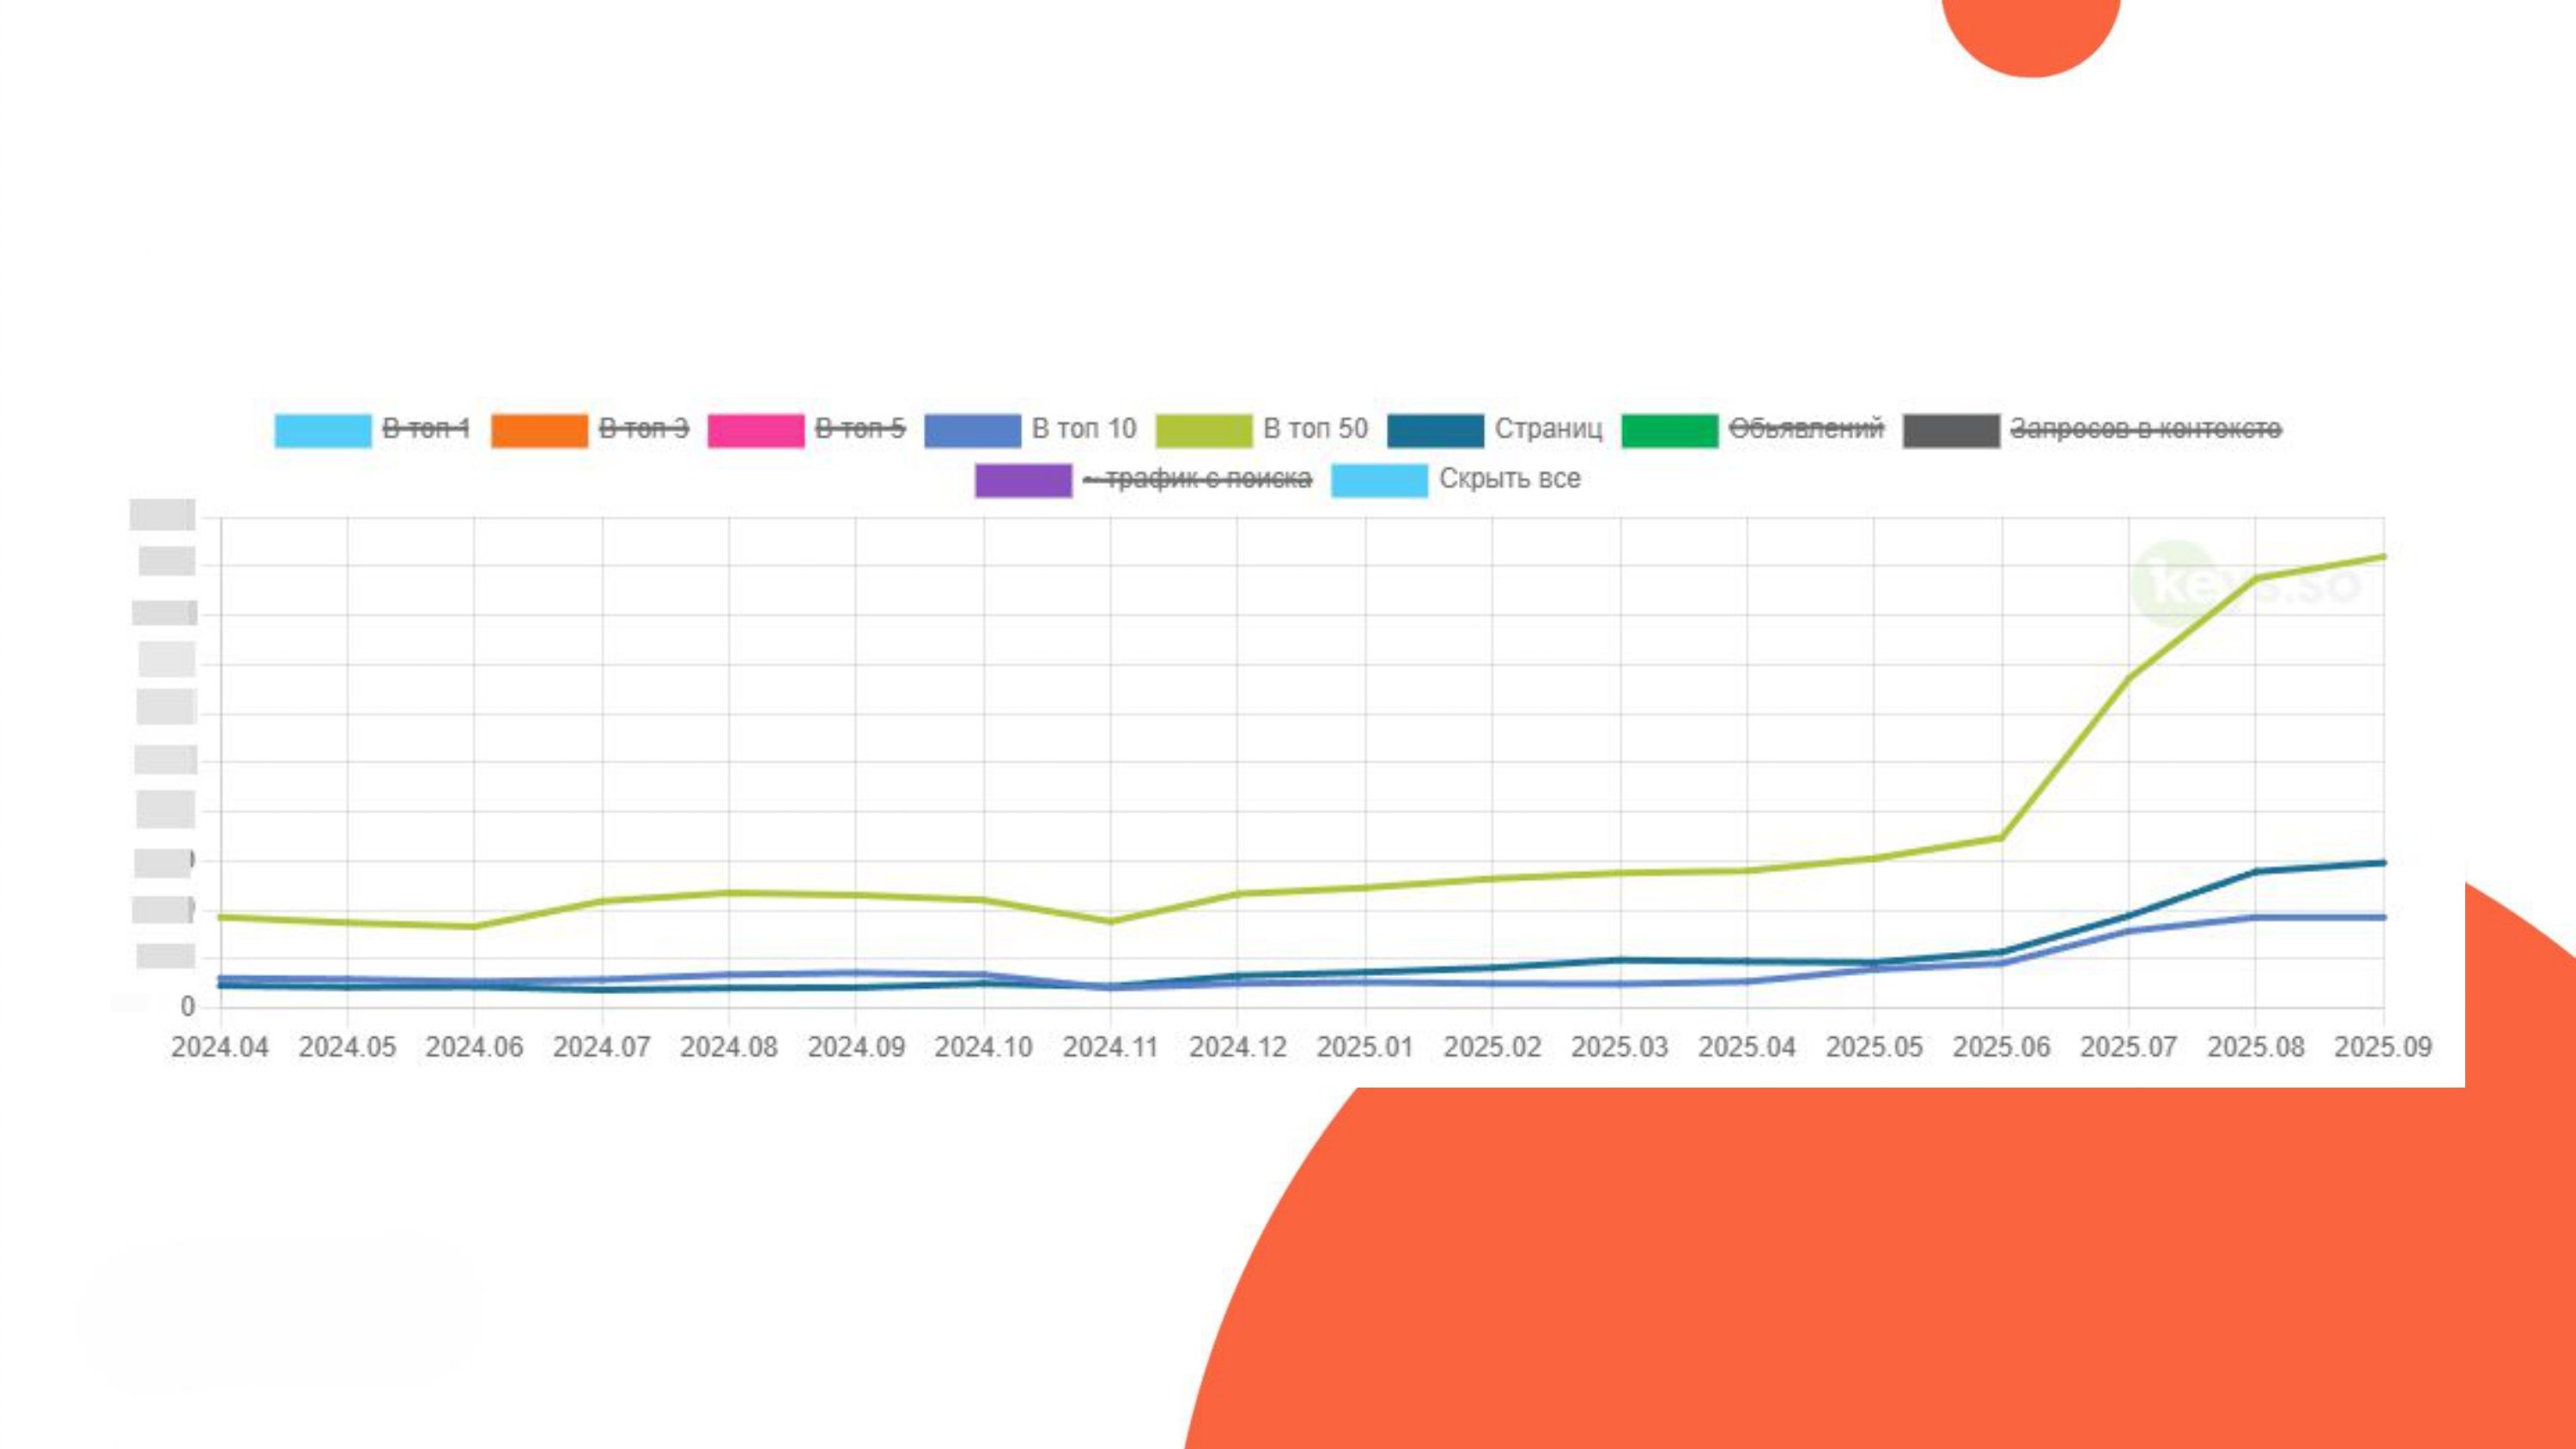Click the green 'Объявлений' legend swatch

[1669, 430]
